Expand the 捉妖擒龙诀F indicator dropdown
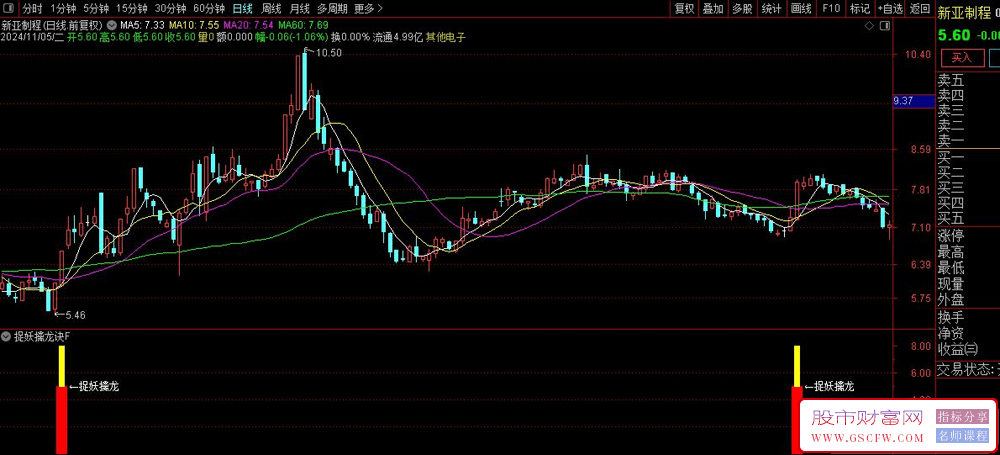 (6, 336)
